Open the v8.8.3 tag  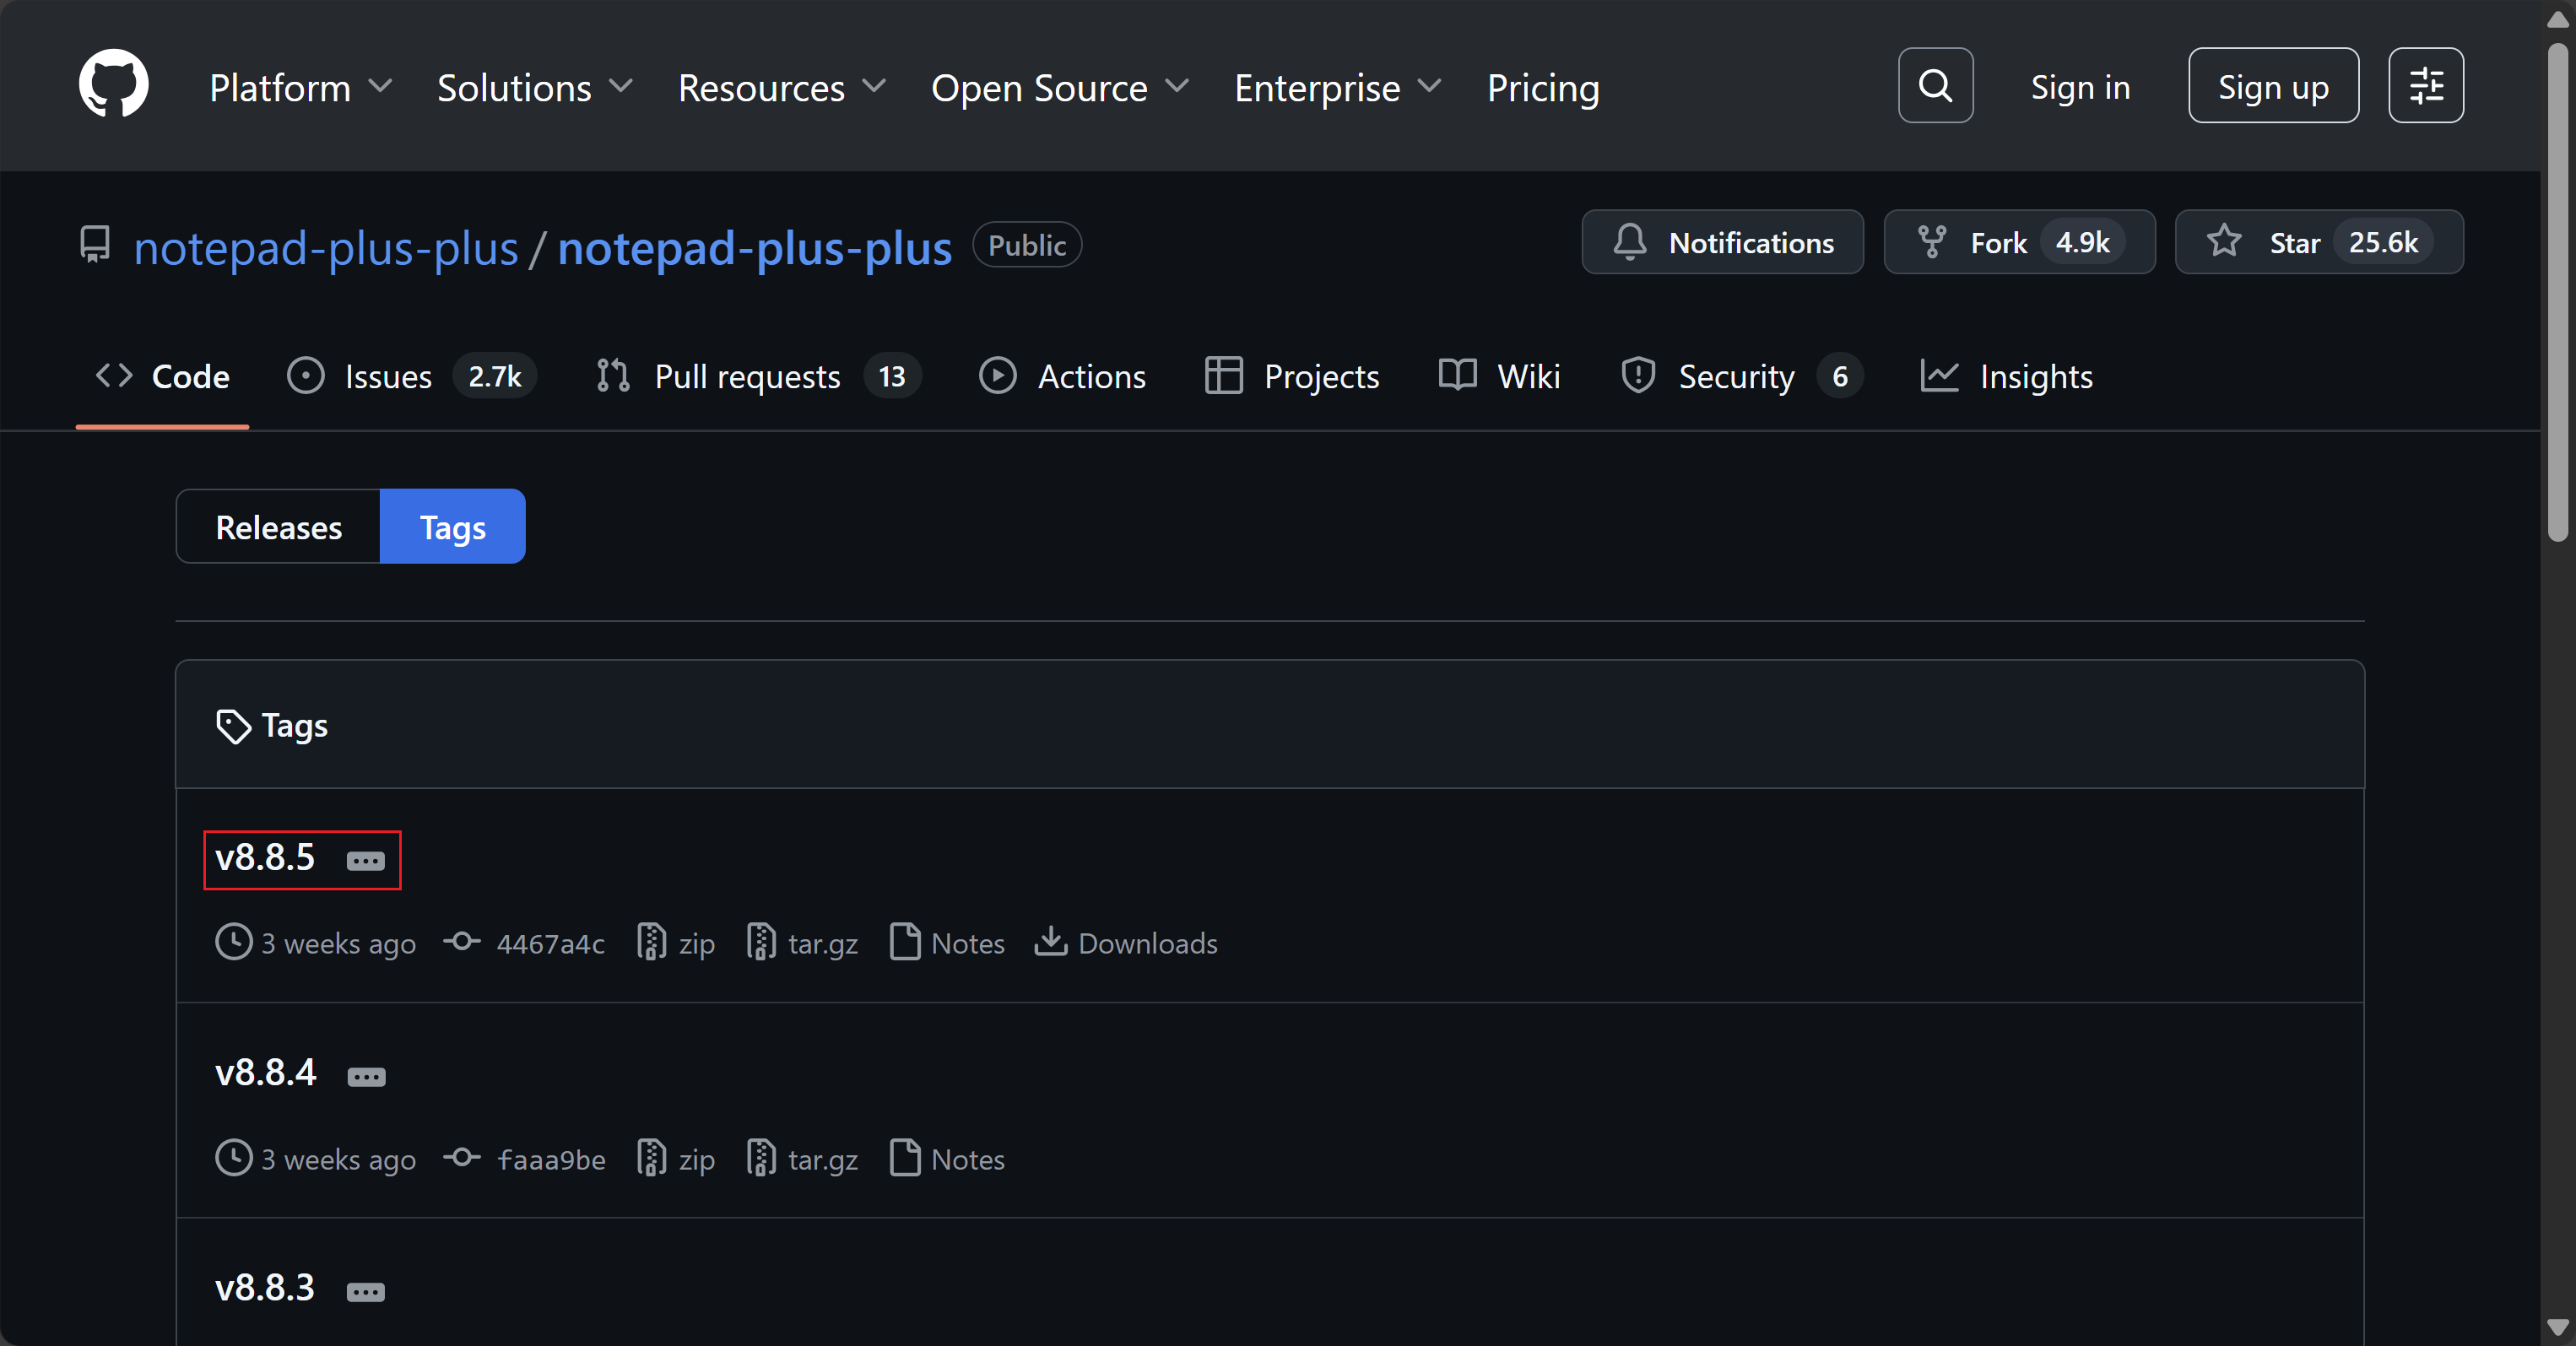265,1287
